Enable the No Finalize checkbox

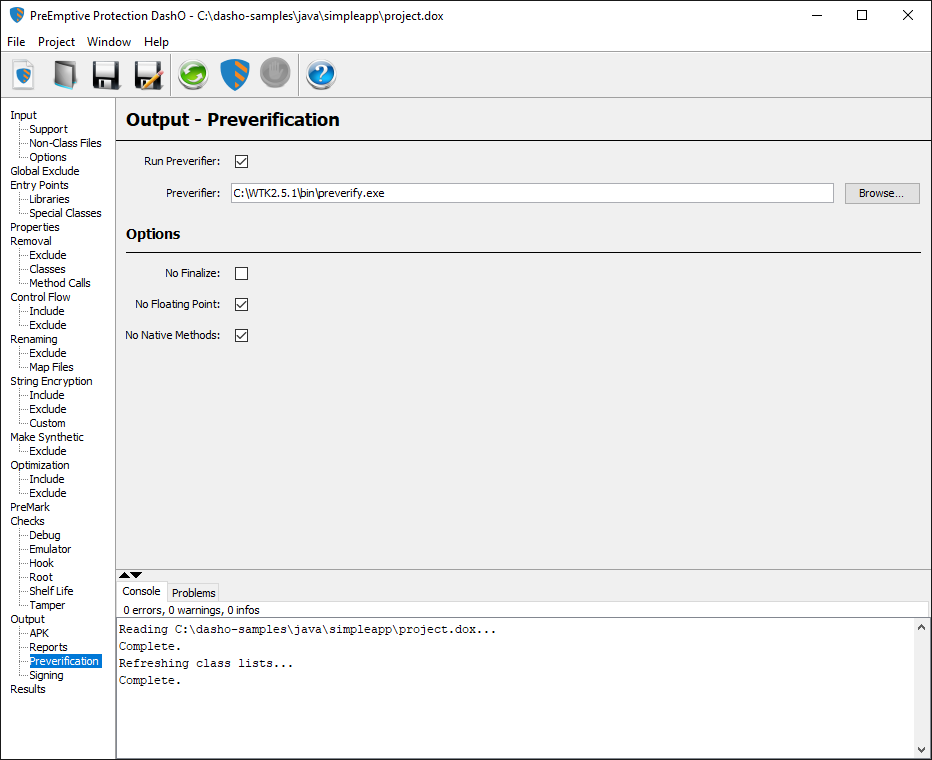coord(241,273)
